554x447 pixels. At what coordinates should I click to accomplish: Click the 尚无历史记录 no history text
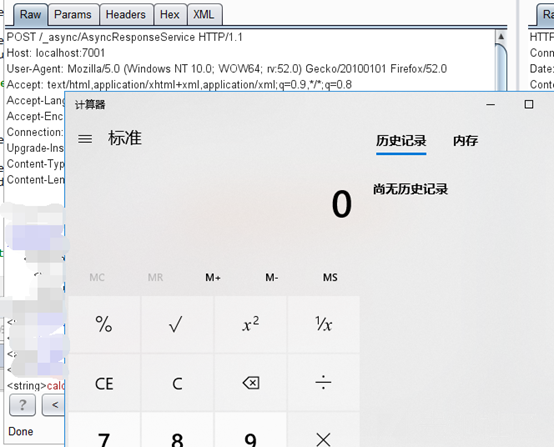pyautogui.click(x=411, y=189)
